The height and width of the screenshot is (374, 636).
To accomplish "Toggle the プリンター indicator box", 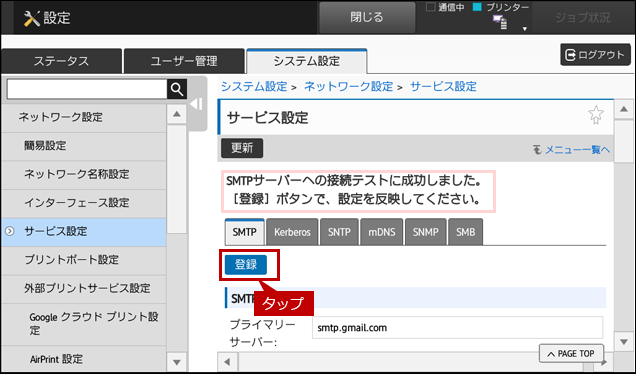I will click(477, 6).
